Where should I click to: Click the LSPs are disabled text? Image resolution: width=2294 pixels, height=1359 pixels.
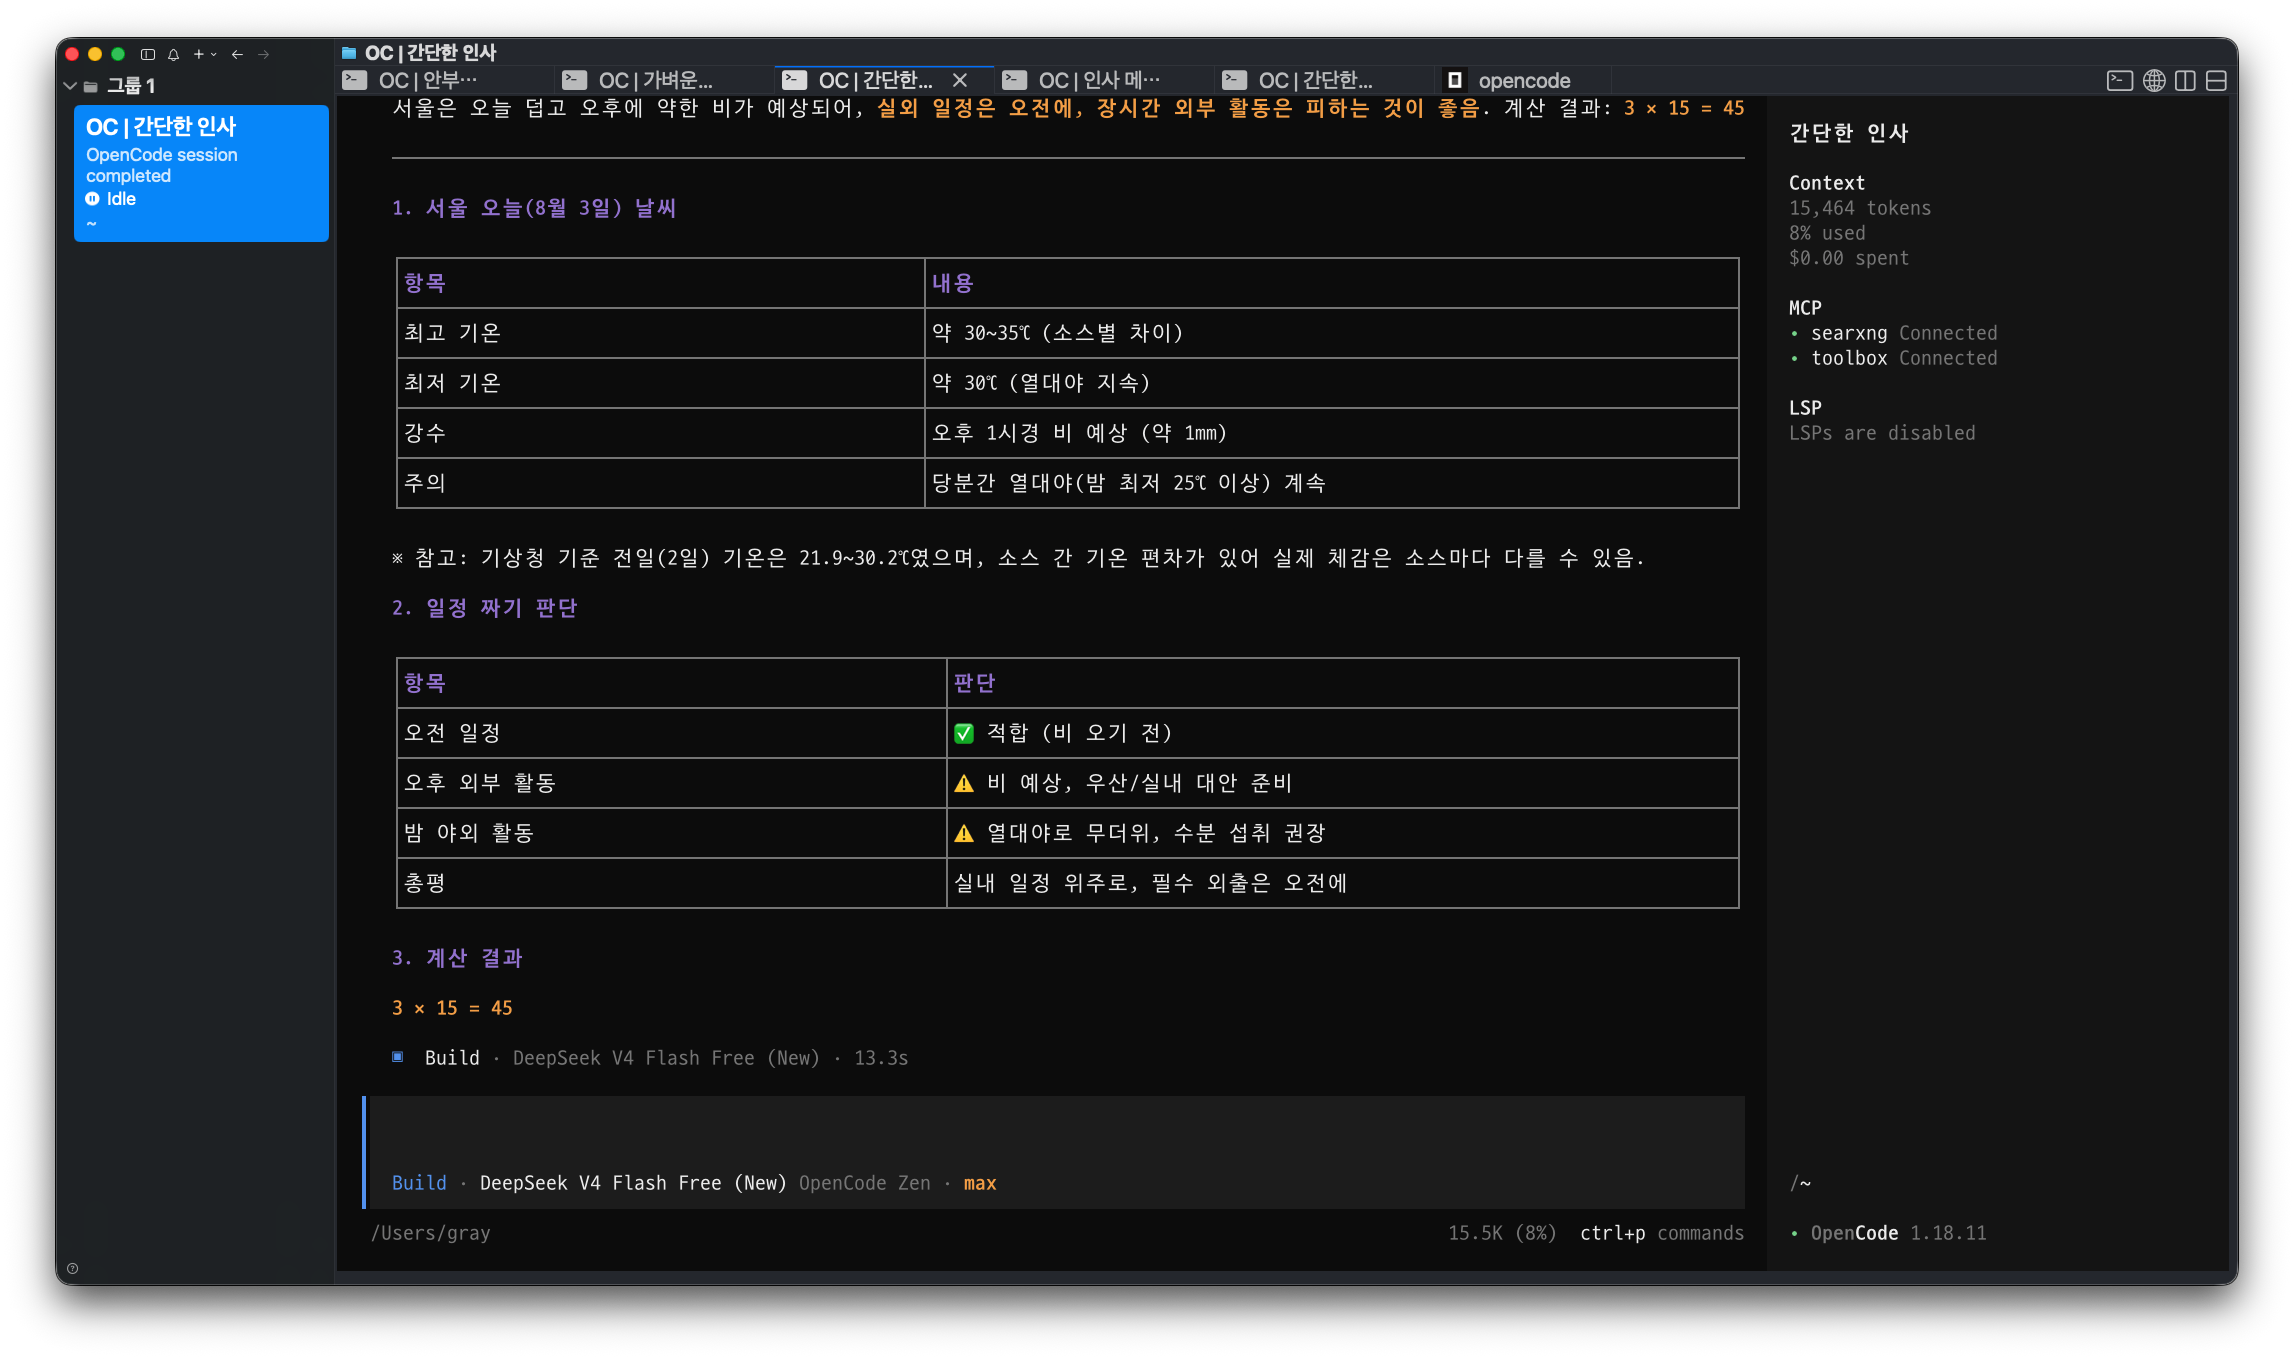(1882, 433)
